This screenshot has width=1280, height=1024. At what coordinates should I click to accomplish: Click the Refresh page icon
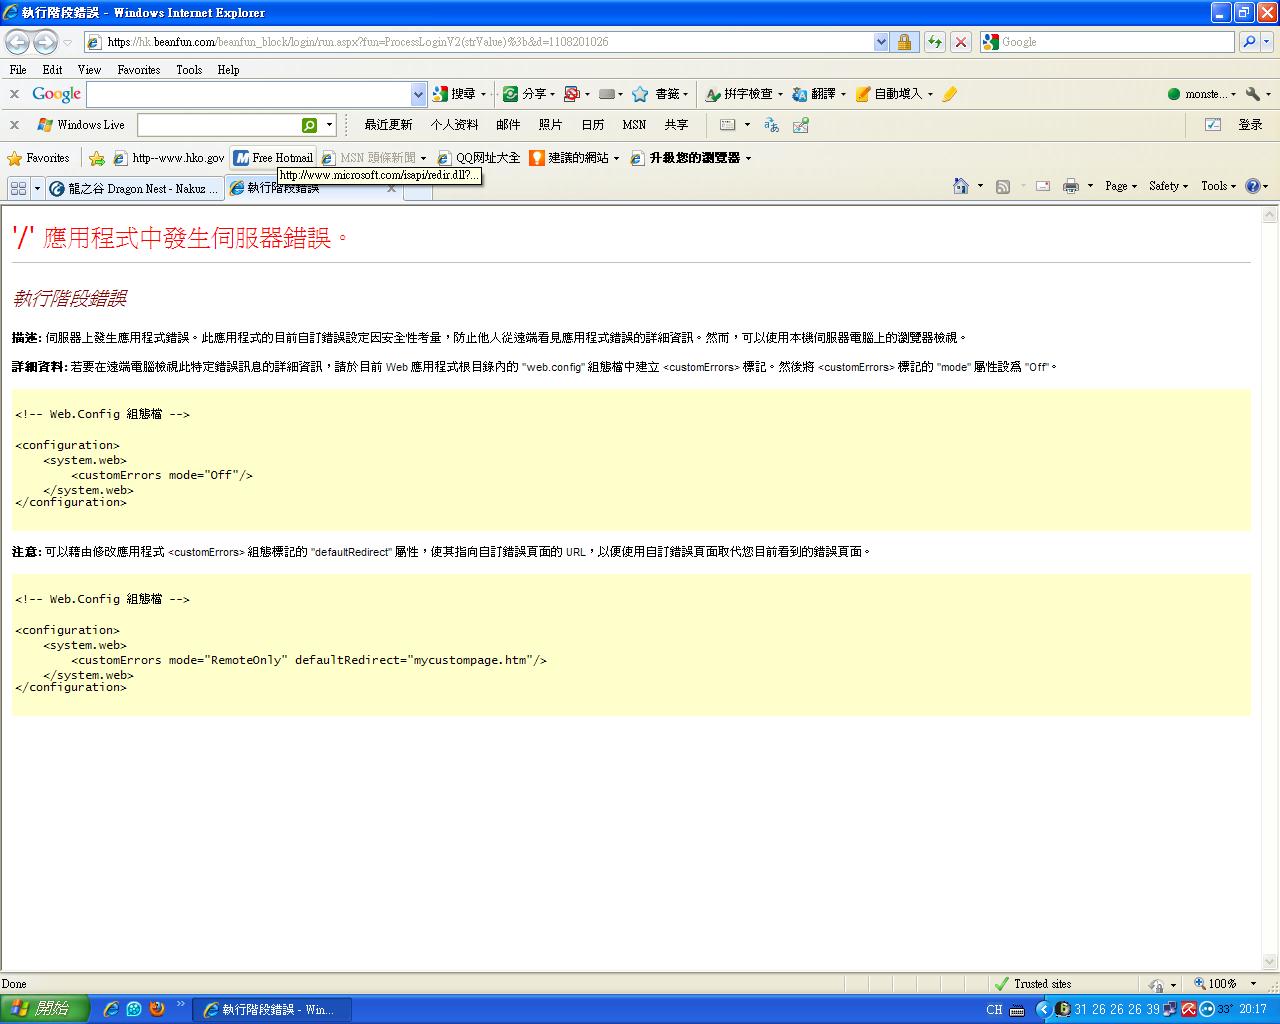point(934,42)
